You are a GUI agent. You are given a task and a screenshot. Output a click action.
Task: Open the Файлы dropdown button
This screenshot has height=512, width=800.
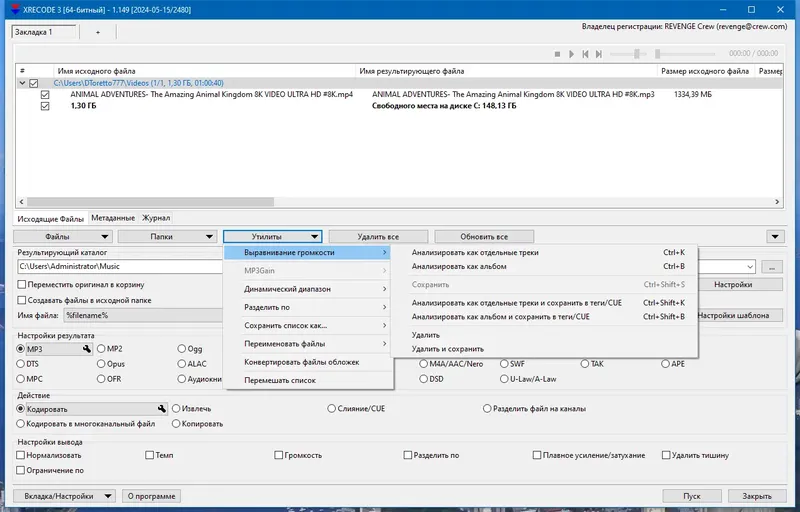tap(63, 237)
